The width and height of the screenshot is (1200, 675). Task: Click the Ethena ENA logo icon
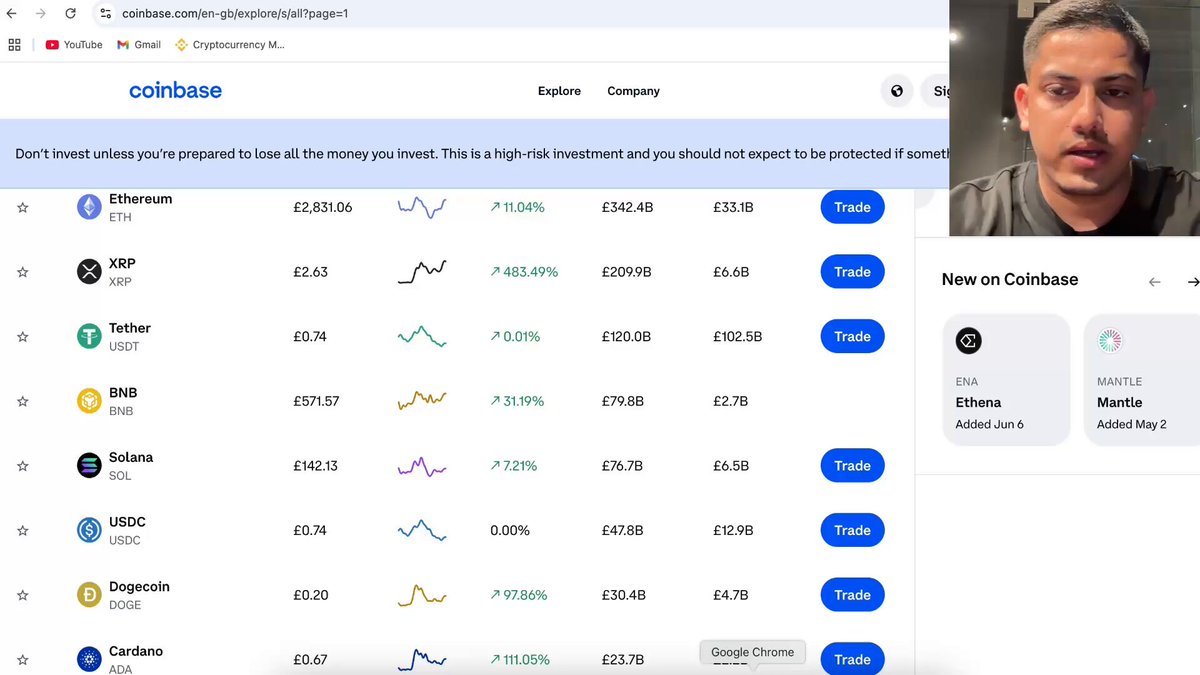pyautogui.click(x=968, y=341)
